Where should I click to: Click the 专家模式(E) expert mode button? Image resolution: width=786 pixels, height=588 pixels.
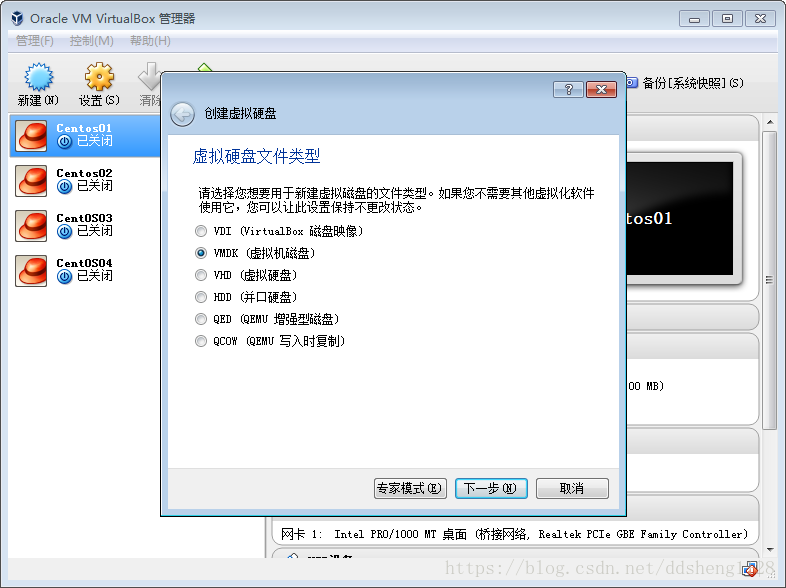point(410,488)
